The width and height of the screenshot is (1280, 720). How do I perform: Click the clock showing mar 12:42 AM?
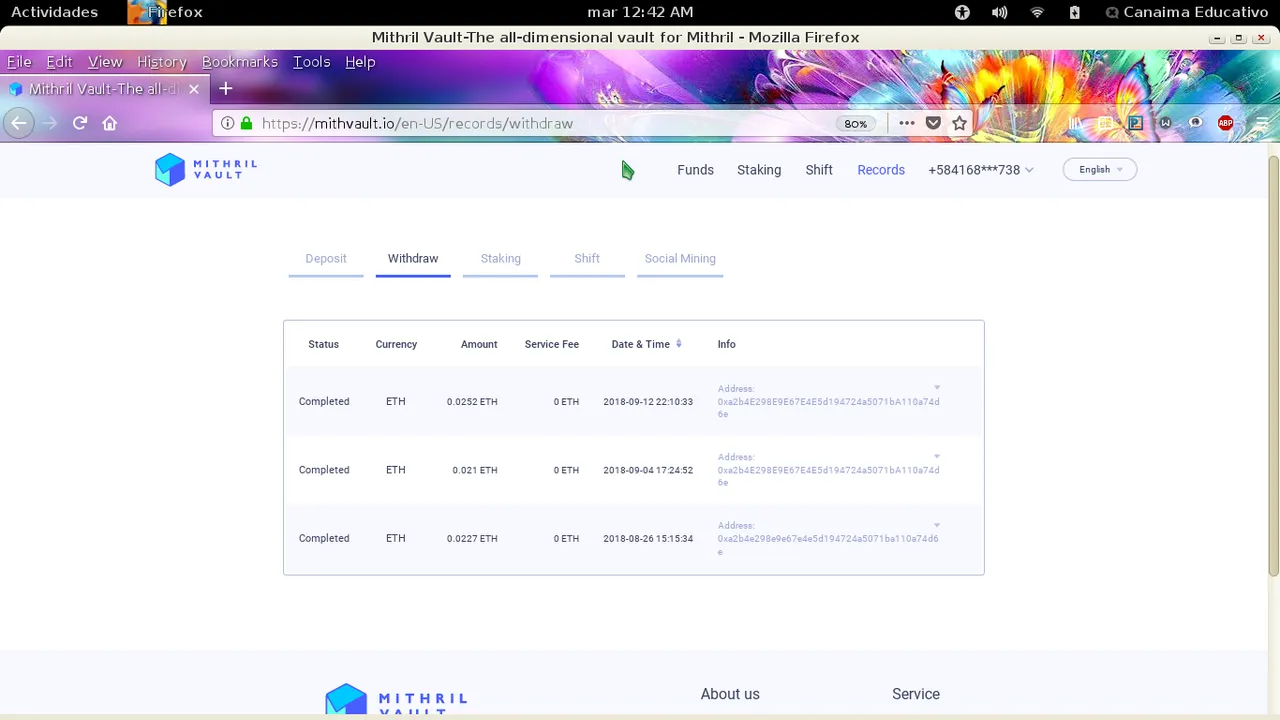point(640,12)
